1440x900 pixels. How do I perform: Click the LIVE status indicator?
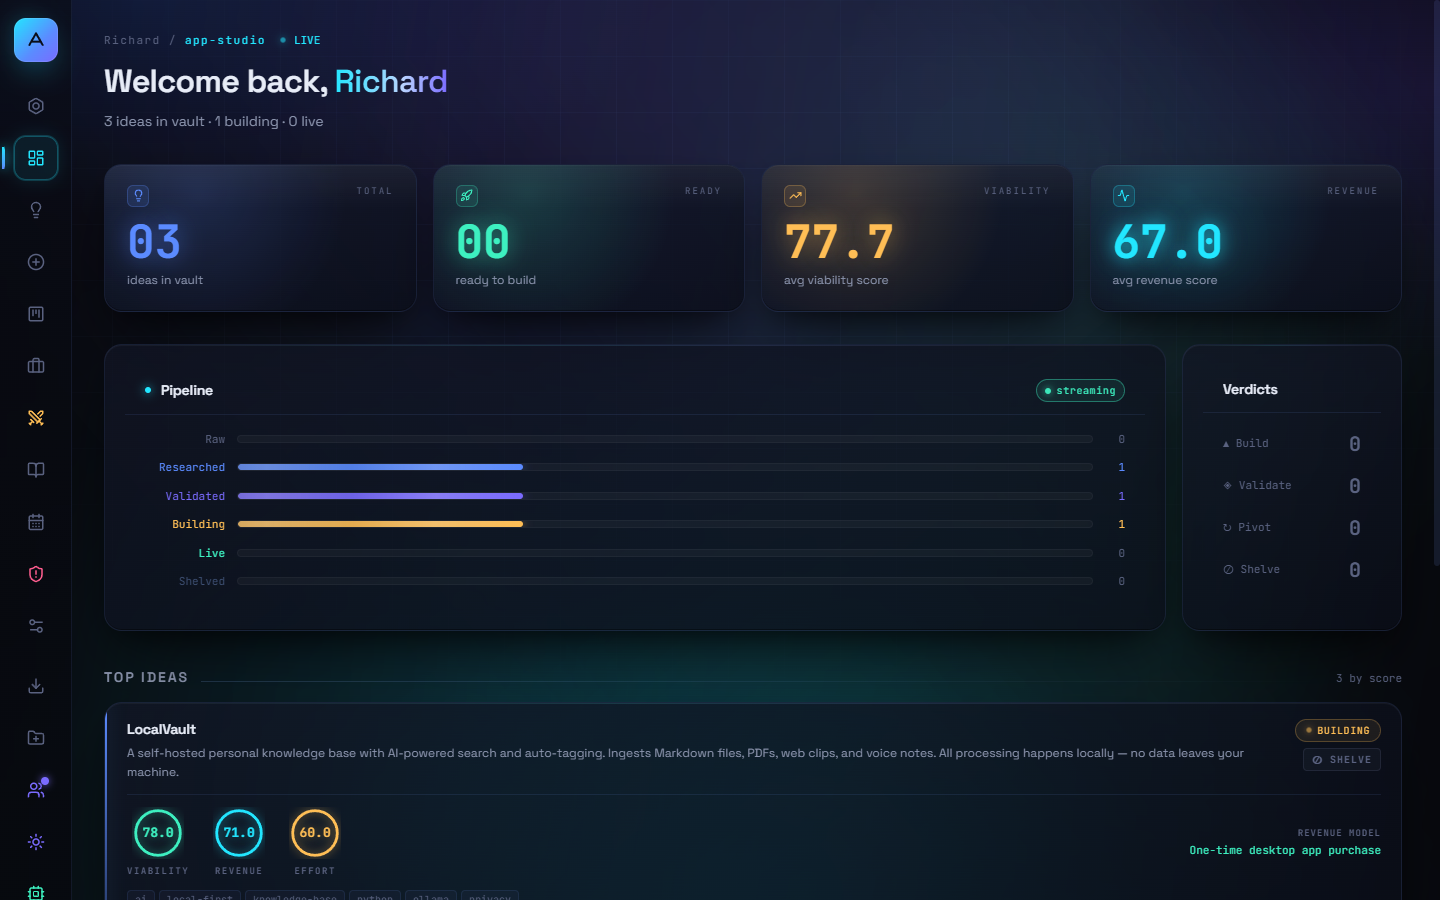click(x=300, y=41)
